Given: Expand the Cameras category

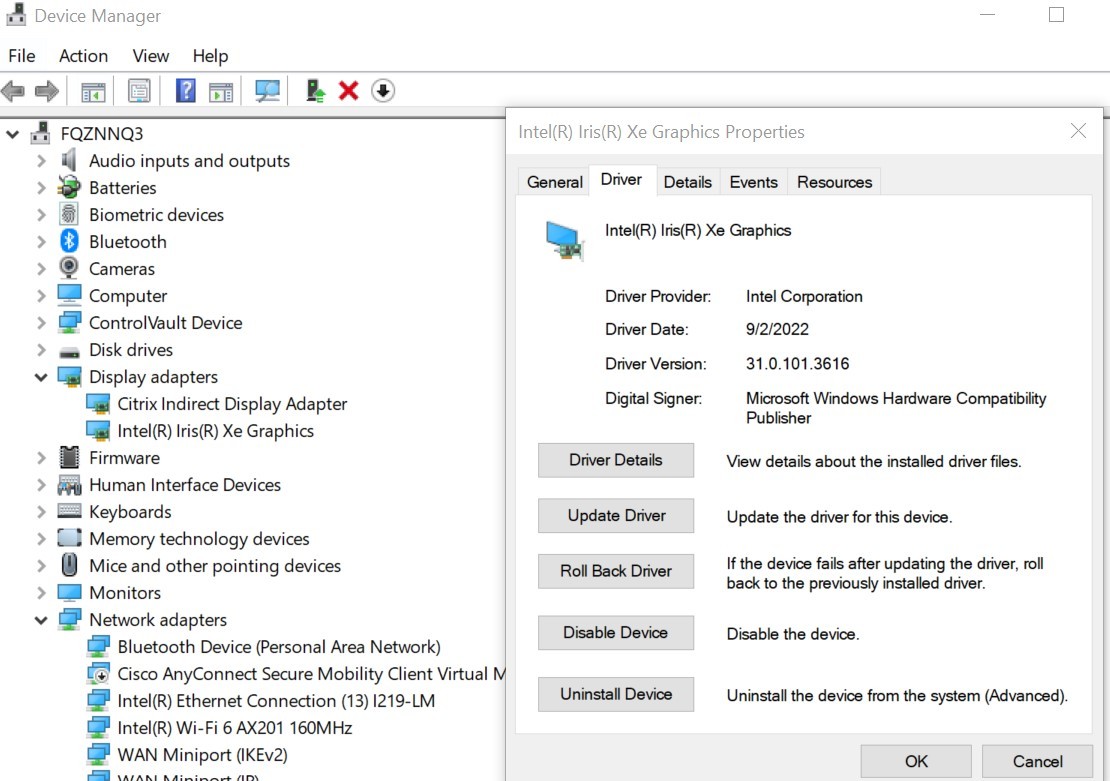Looking at the screenshot, I should 41,268.
